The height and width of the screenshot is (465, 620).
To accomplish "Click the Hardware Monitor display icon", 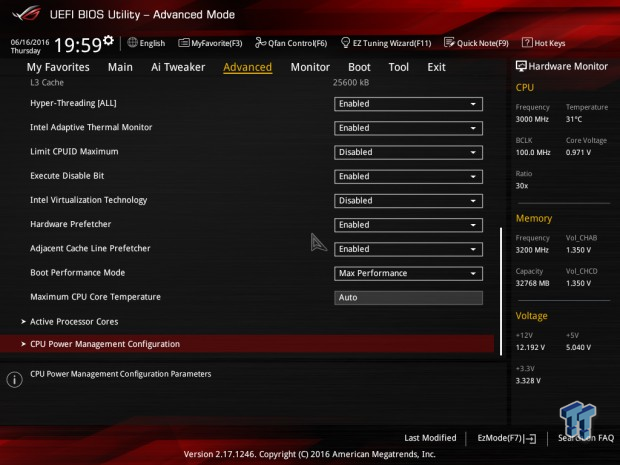I will 521,66.
